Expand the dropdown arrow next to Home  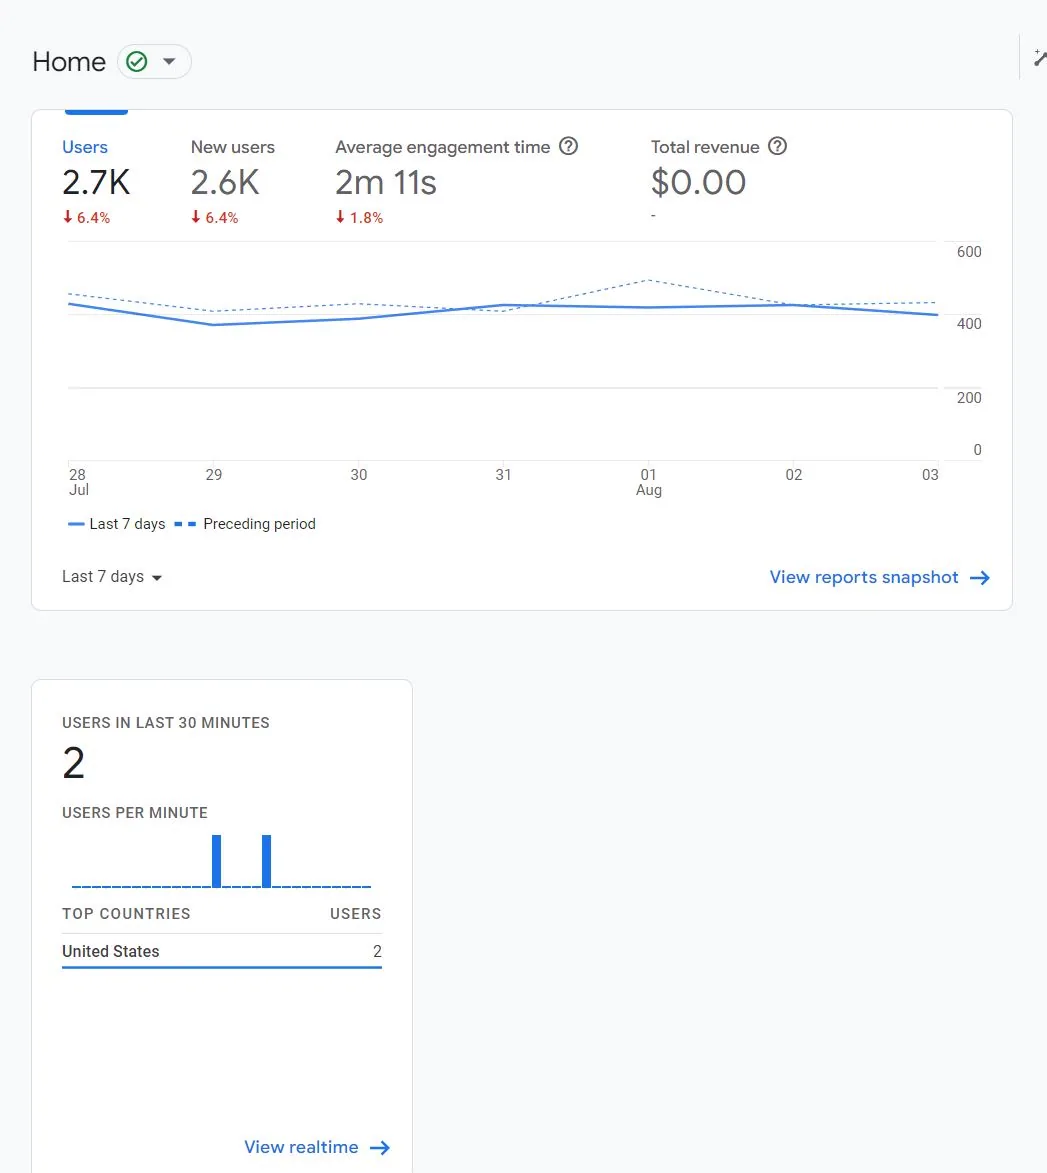tap(170, 61)
